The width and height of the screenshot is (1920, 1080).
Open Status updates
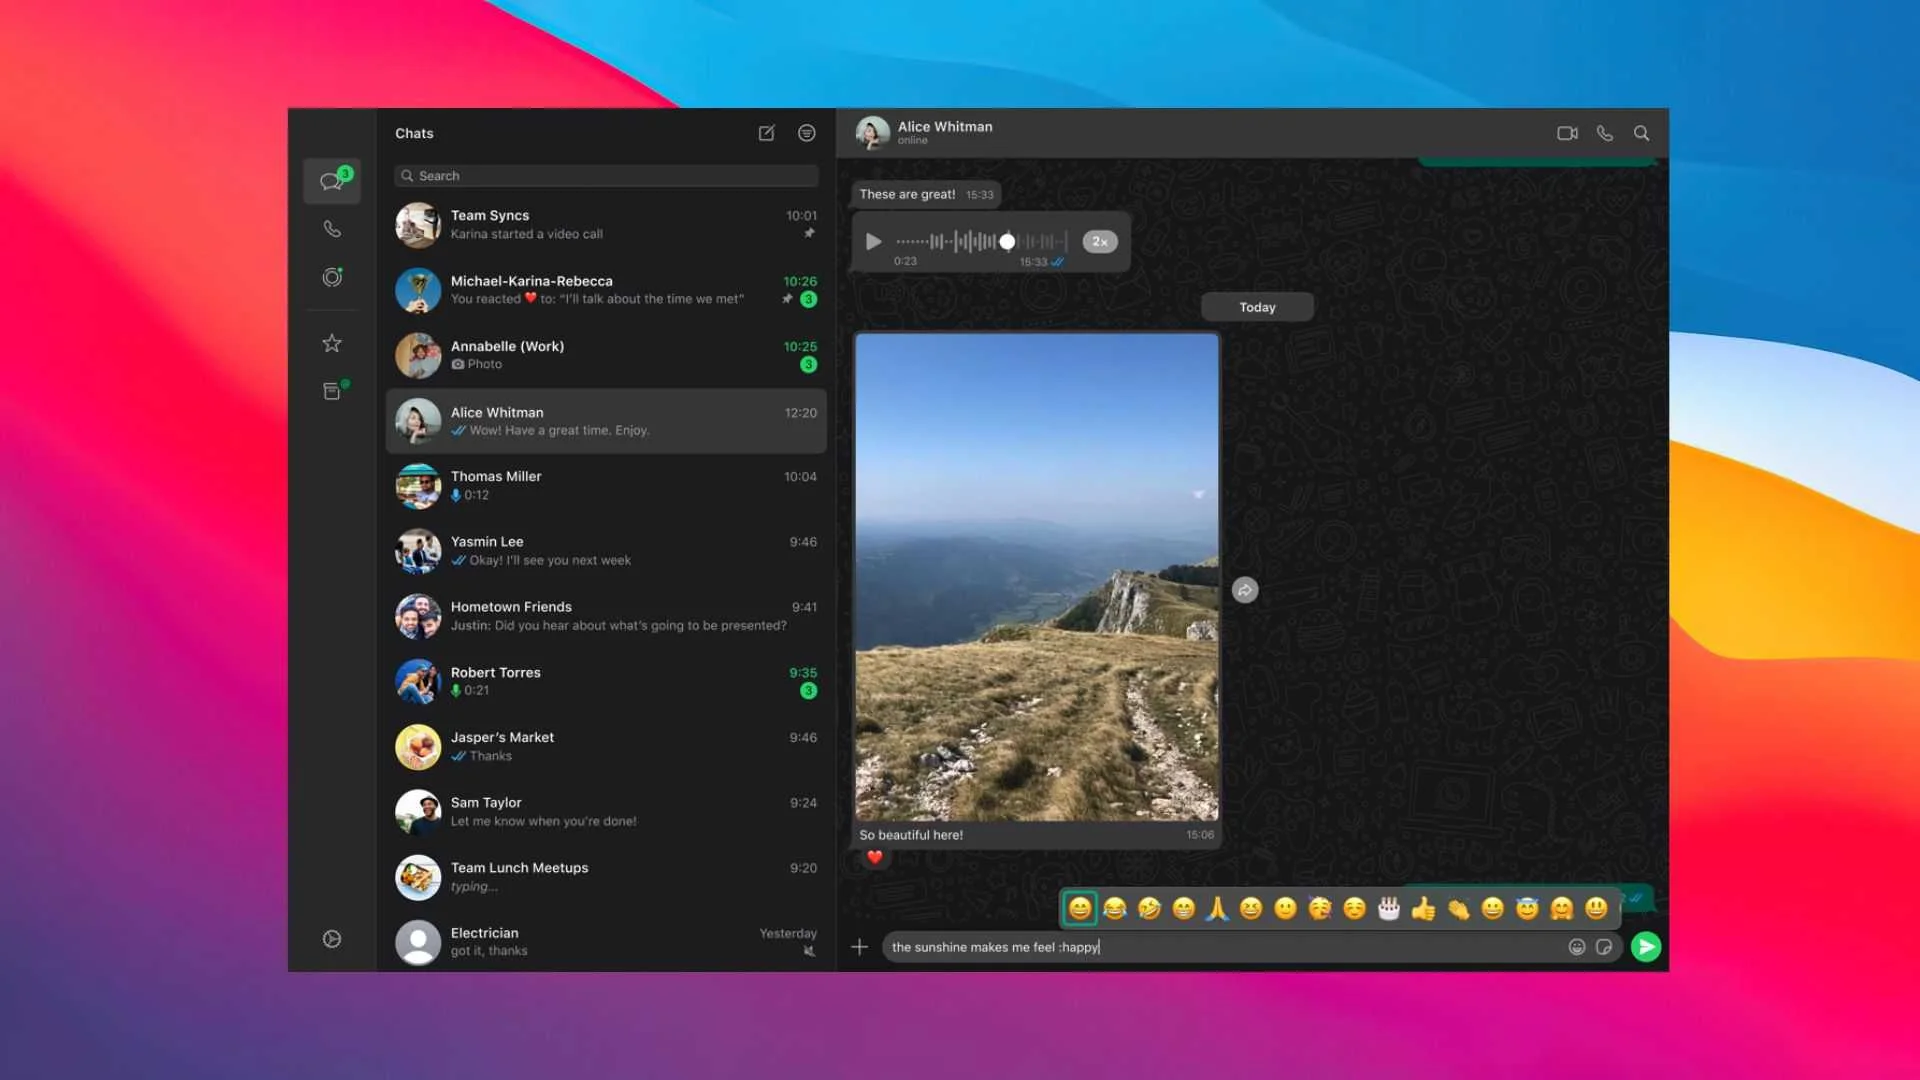pyautogui.click(x=331, y=277)
